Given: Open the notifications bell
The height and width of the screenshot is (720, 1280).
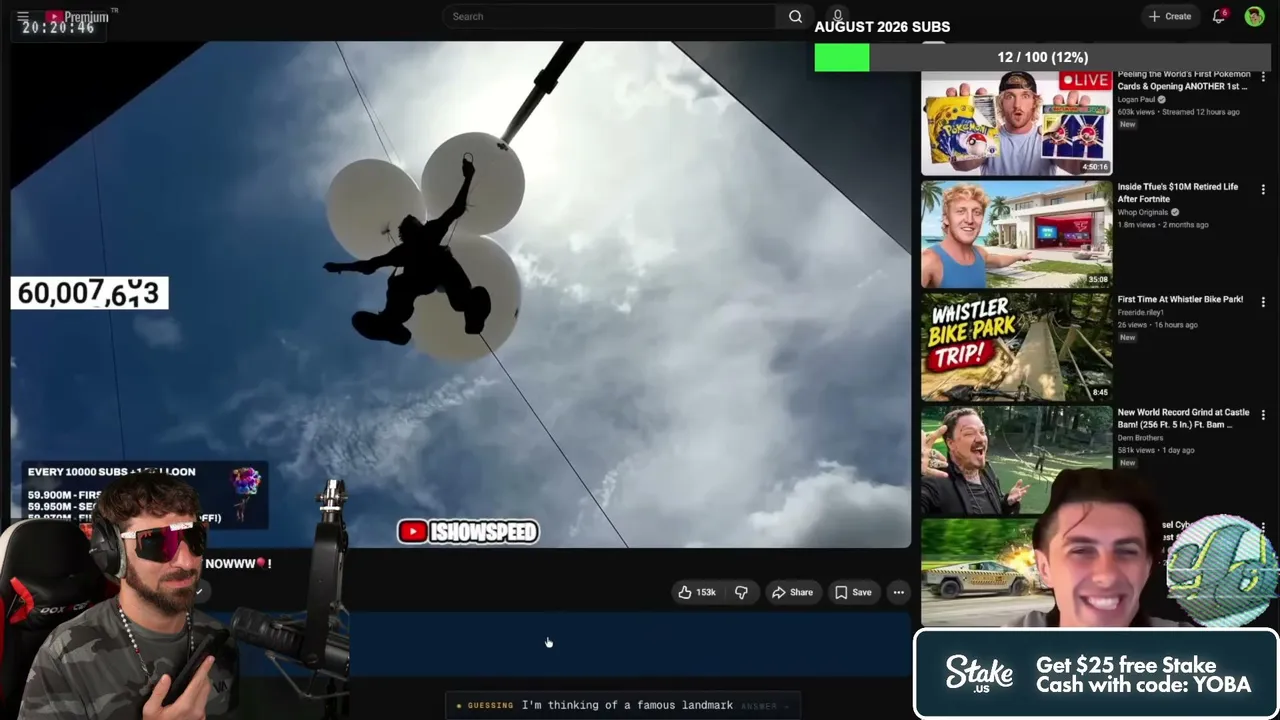Looking at the screenshot, I should (1219, 16).
